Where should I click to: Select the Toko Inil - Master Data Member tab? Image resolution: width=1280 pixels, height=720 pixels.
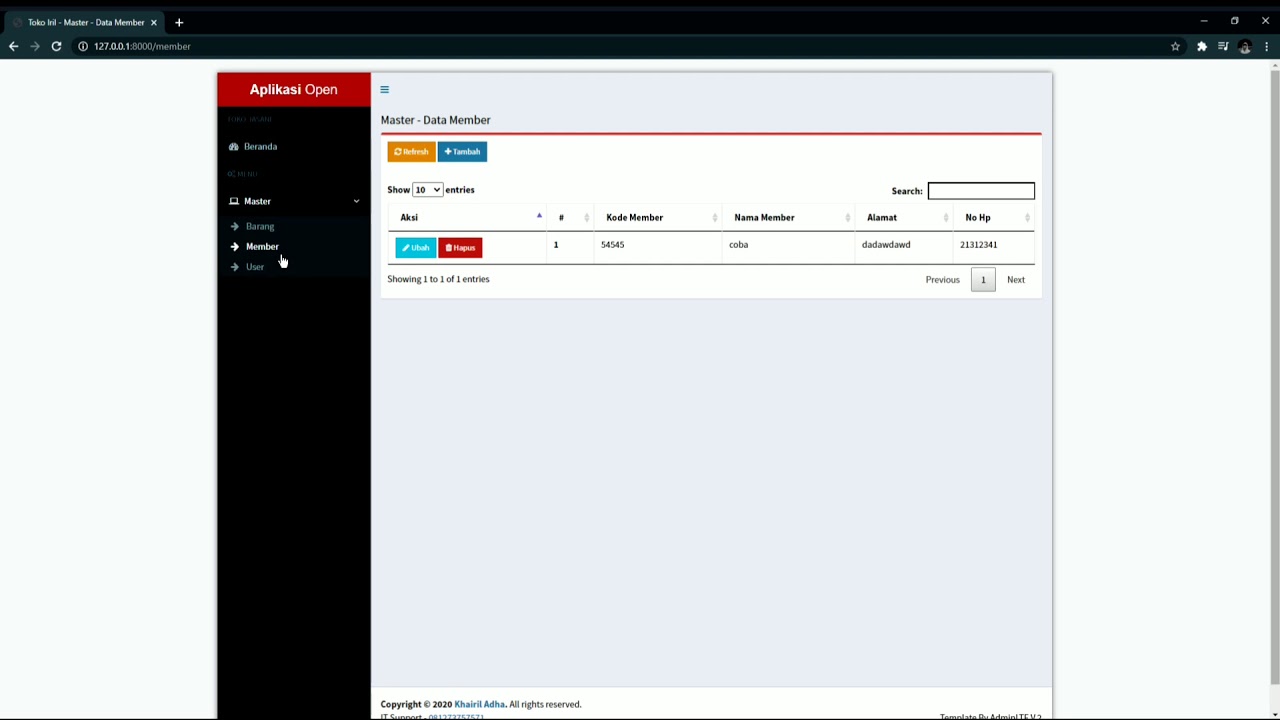coord(85,22)
